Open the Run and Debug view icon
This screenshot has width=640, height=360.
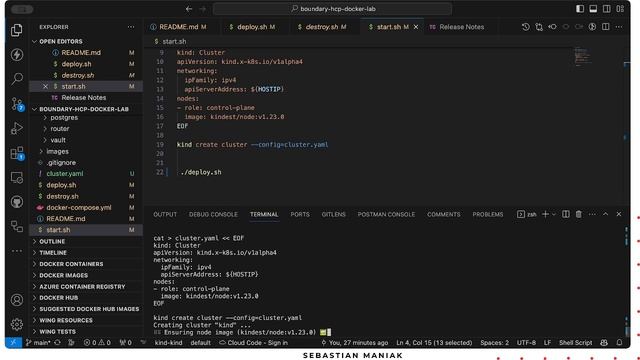17,128
